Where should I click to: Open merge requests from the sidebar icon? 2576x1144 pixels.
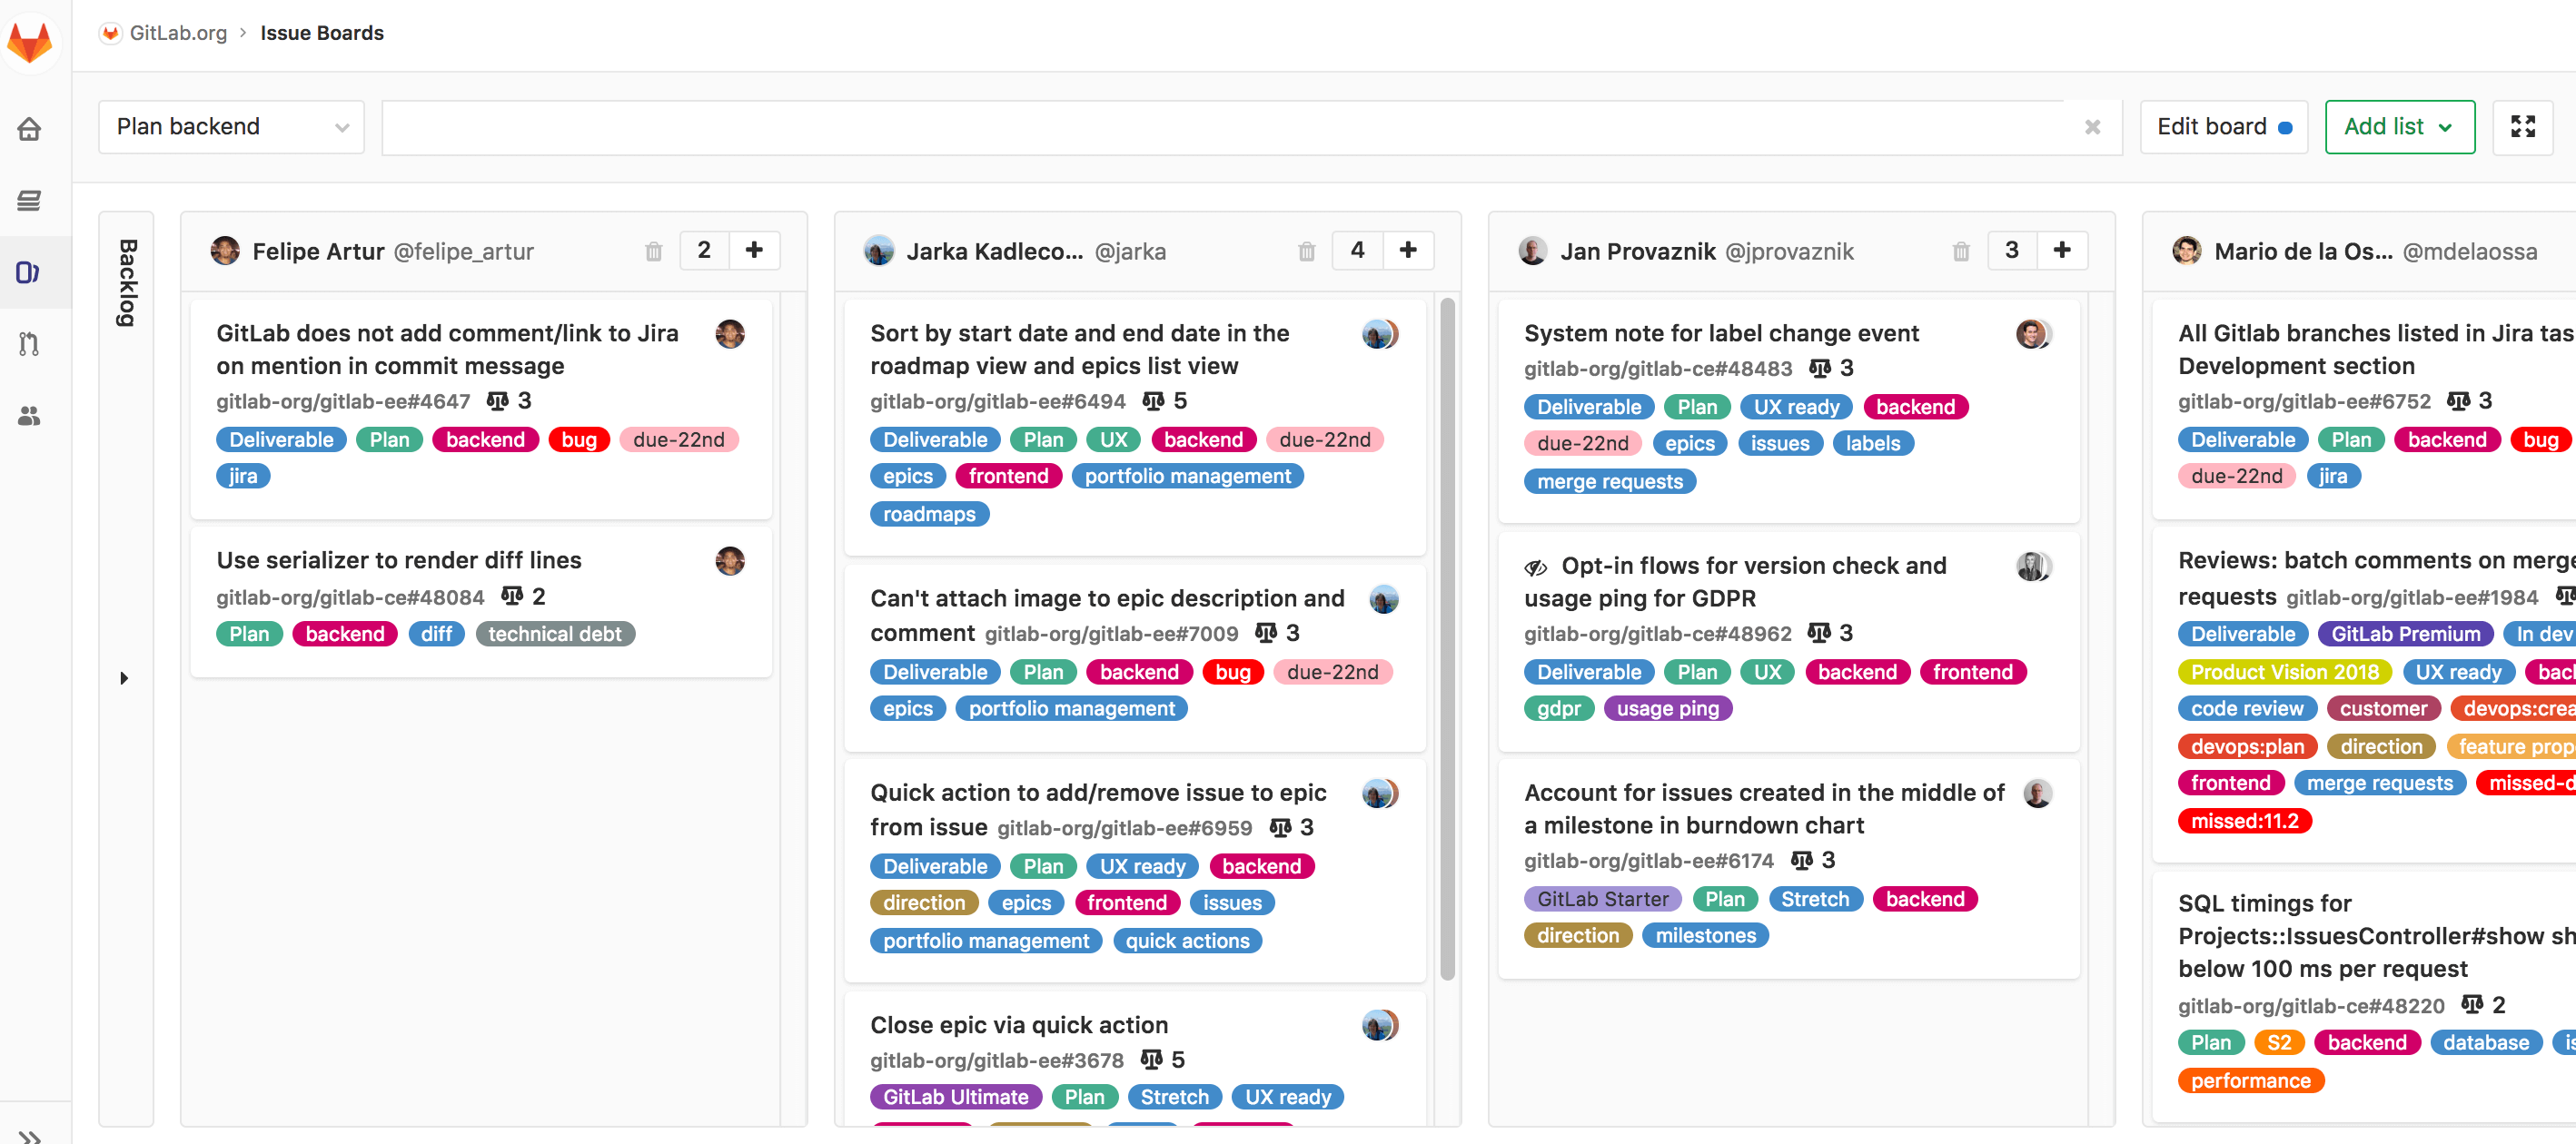point(30,344)
